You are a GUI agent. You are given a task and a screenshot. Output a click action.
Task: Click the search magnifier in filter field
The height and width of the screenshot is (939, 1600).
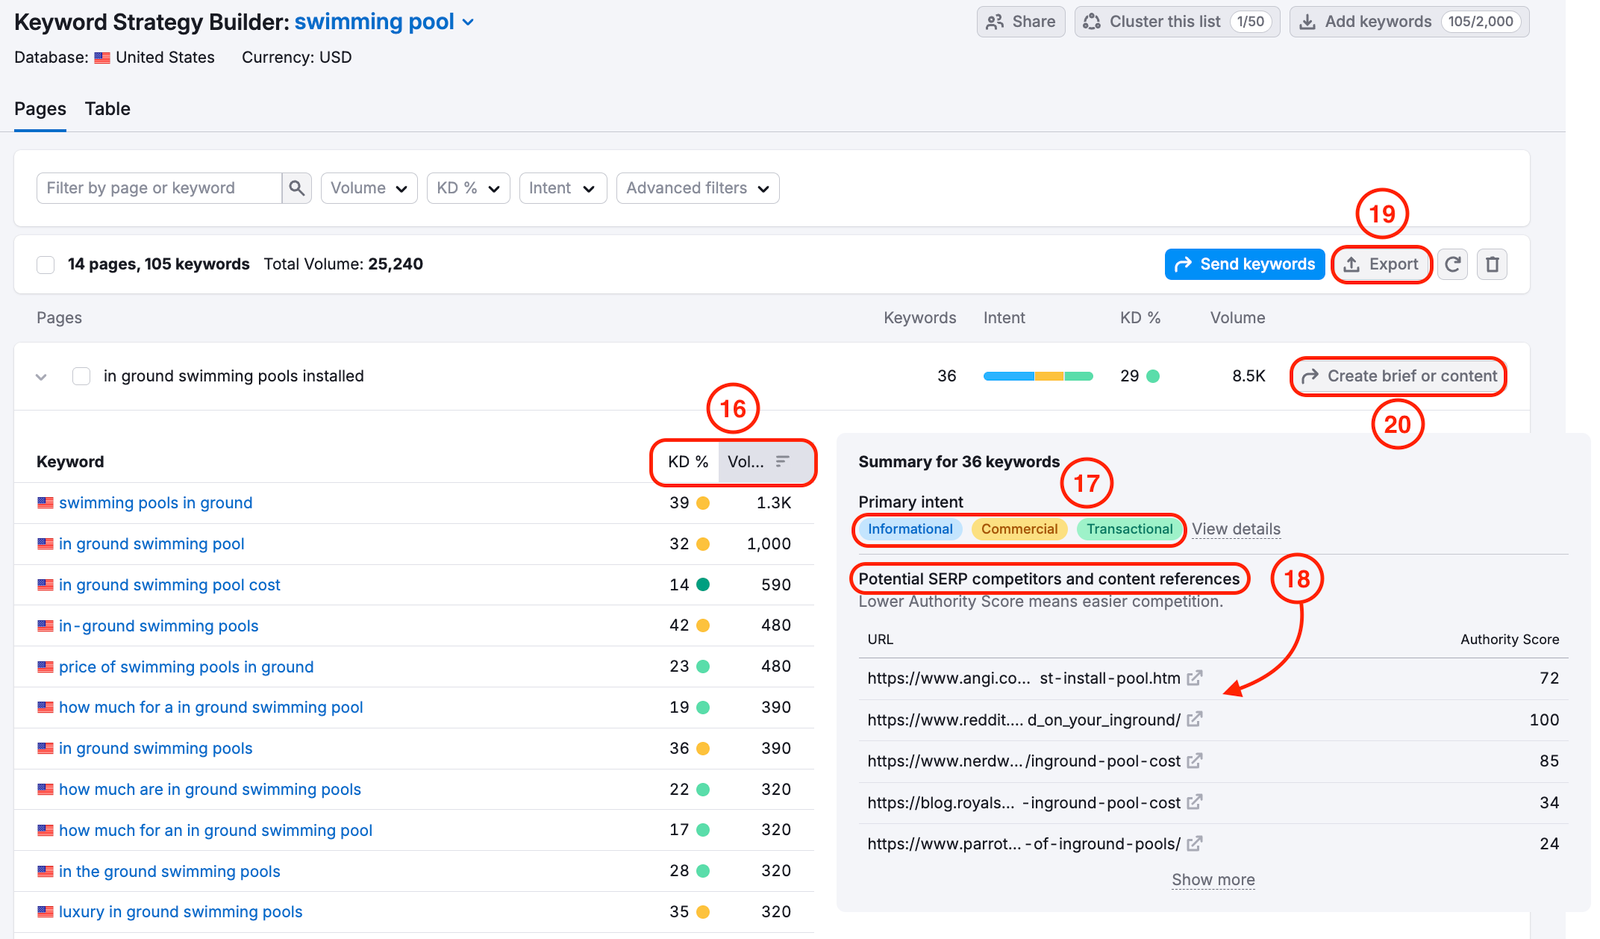coord(297,188)
